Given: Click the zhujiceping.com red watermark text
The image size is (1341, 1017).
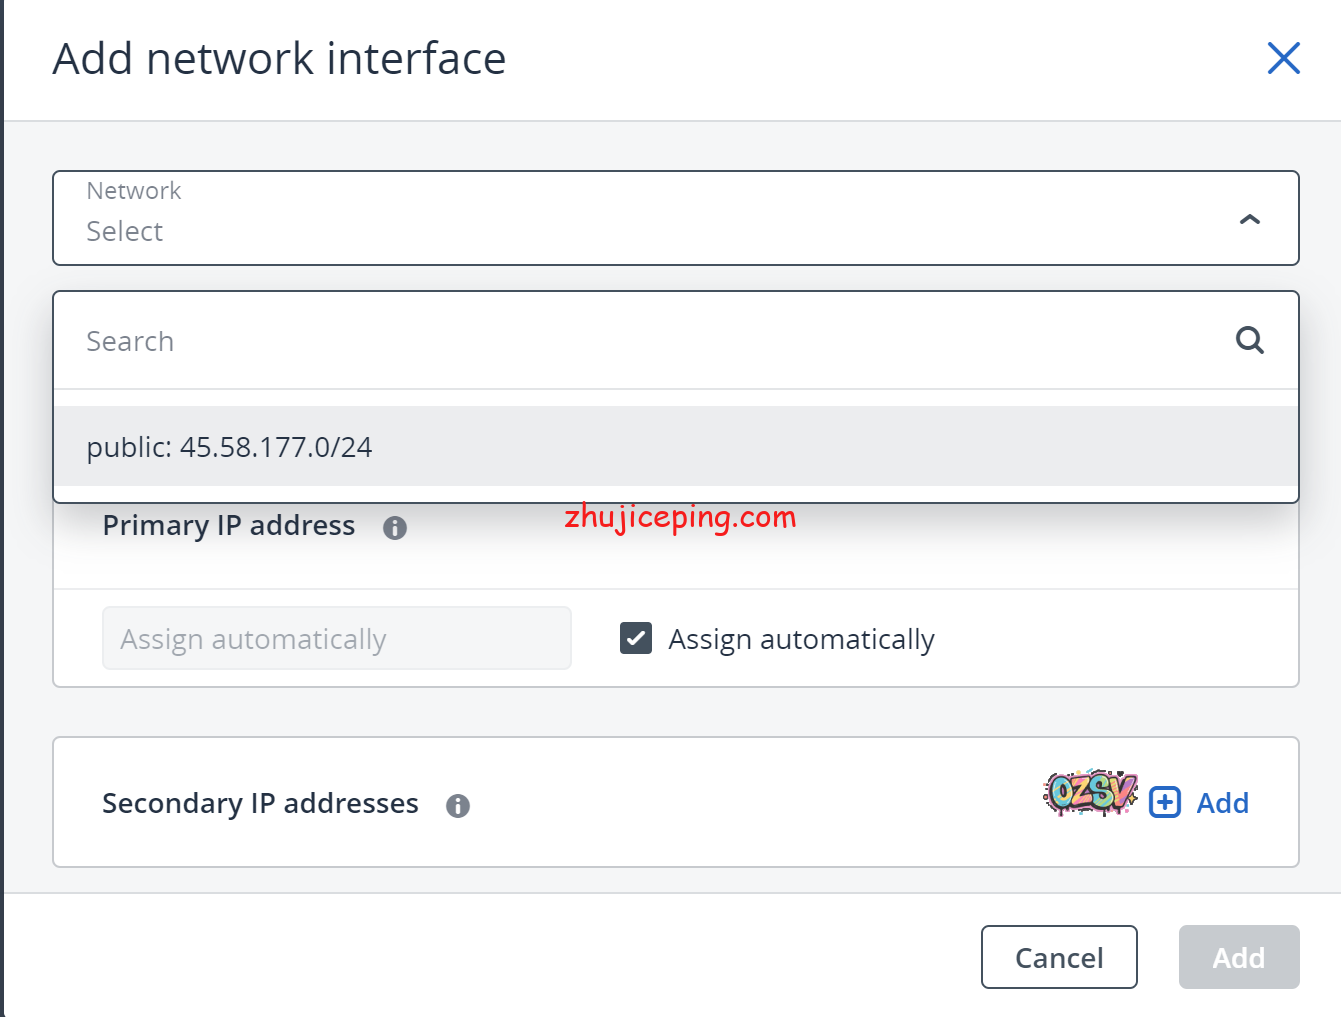Looking at the screenshot, I should coord(680,517).
